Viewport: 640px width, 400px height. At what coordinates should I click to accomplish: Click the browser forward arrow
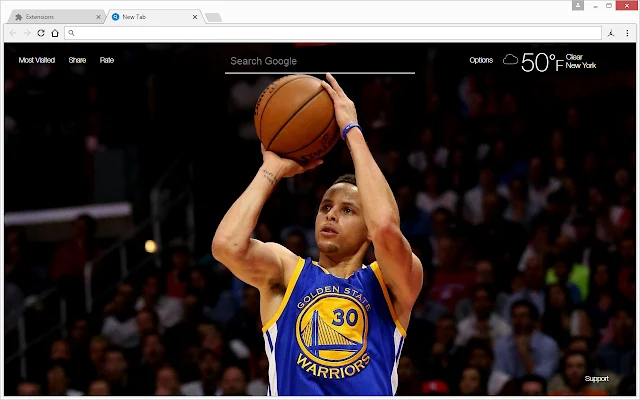[x=27, y=33]
